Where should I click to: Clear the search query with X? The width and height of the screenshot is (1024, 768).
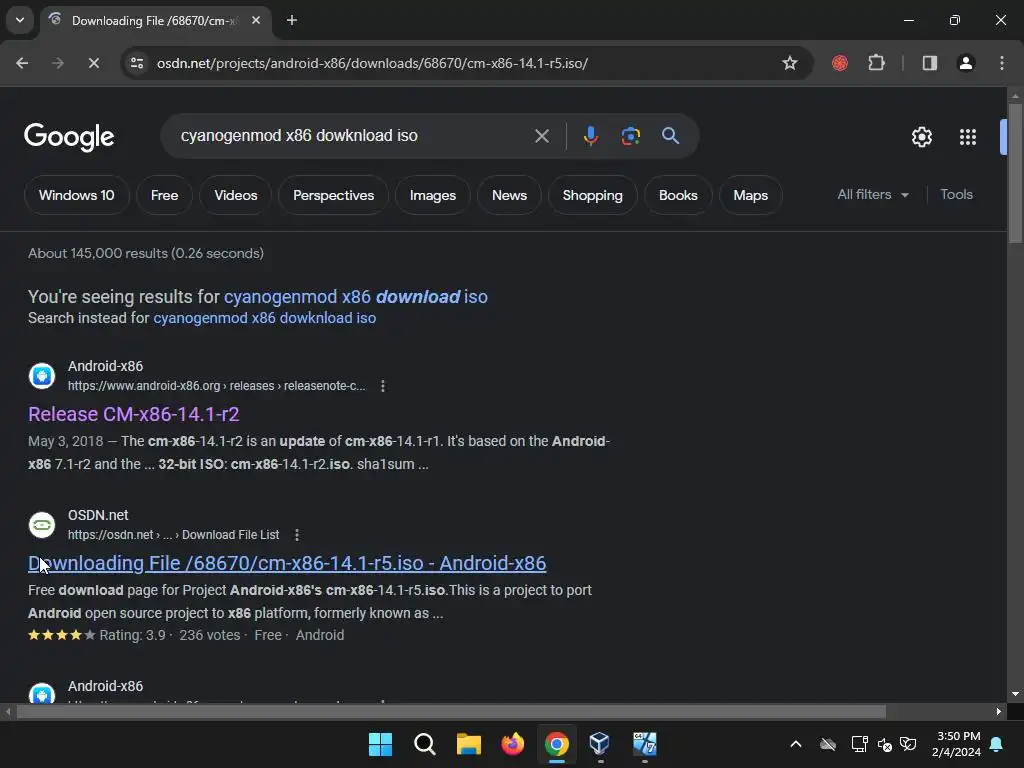coord(542,136)
